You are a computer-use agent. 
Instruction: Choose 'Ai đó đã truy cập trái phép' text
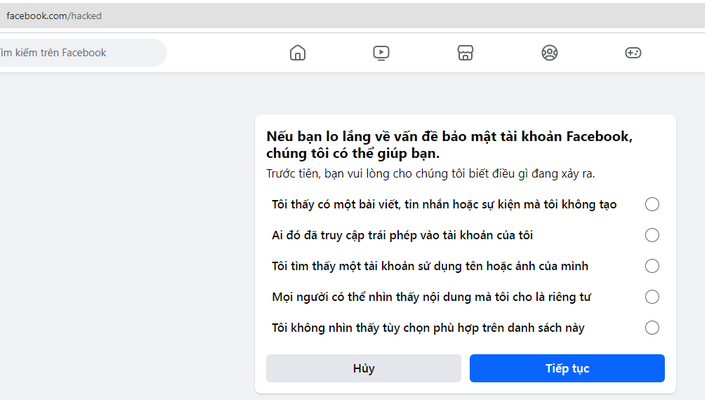pos(402,235)
